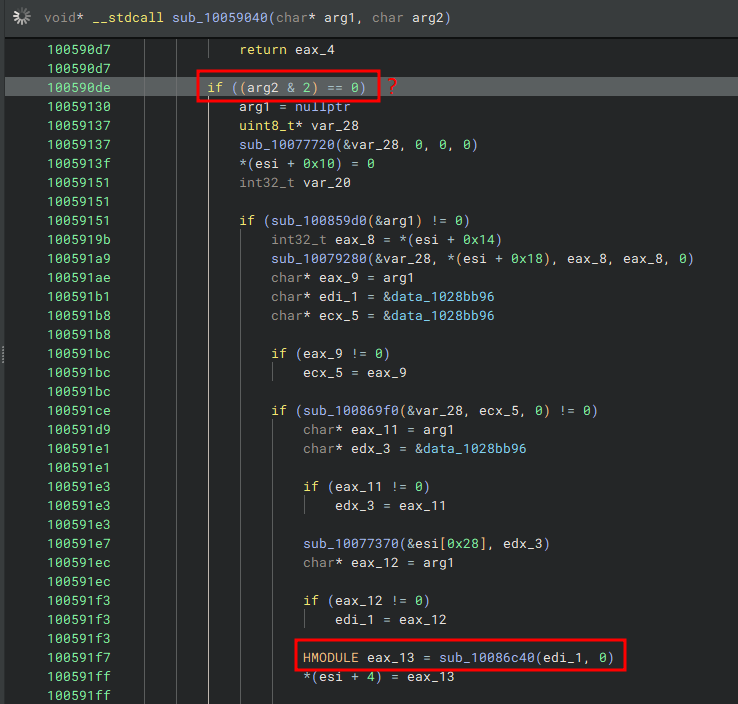This screenshot has width=738, height=704.
Task: Click address 100591f7 next to HMODULE line
Action: coord(79,657)
